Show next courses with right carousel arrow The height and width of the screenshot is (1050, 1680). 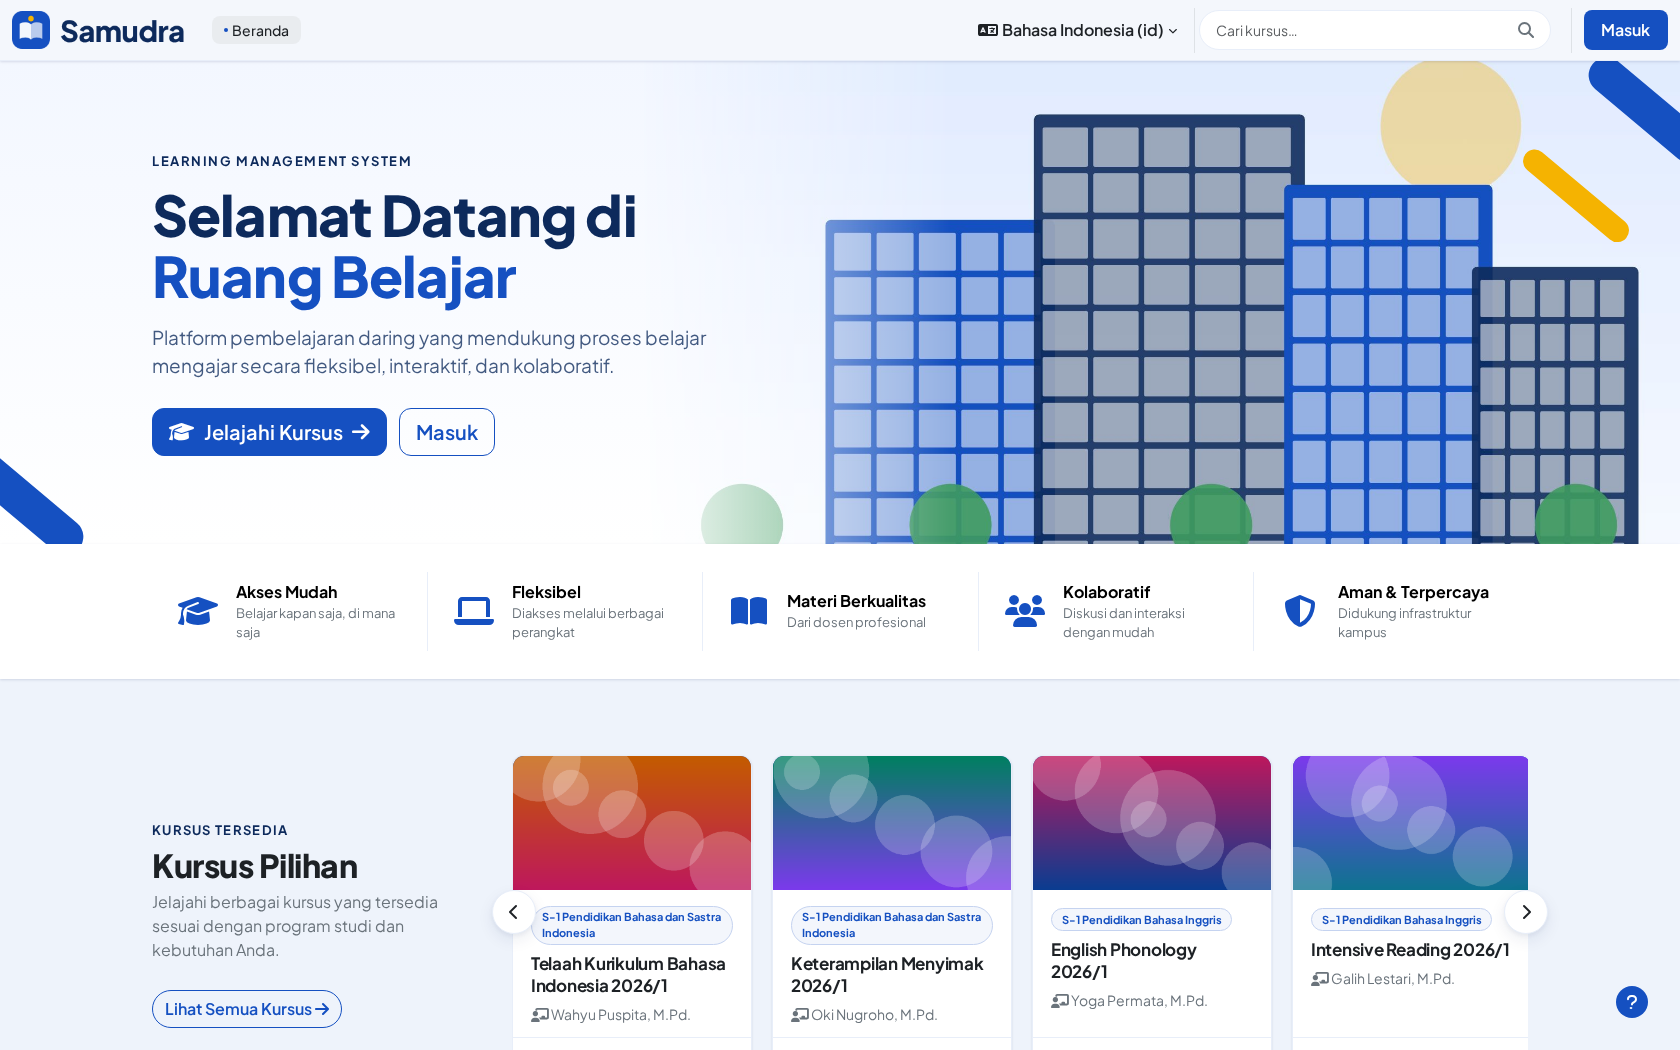click(x=1526, y=912)
